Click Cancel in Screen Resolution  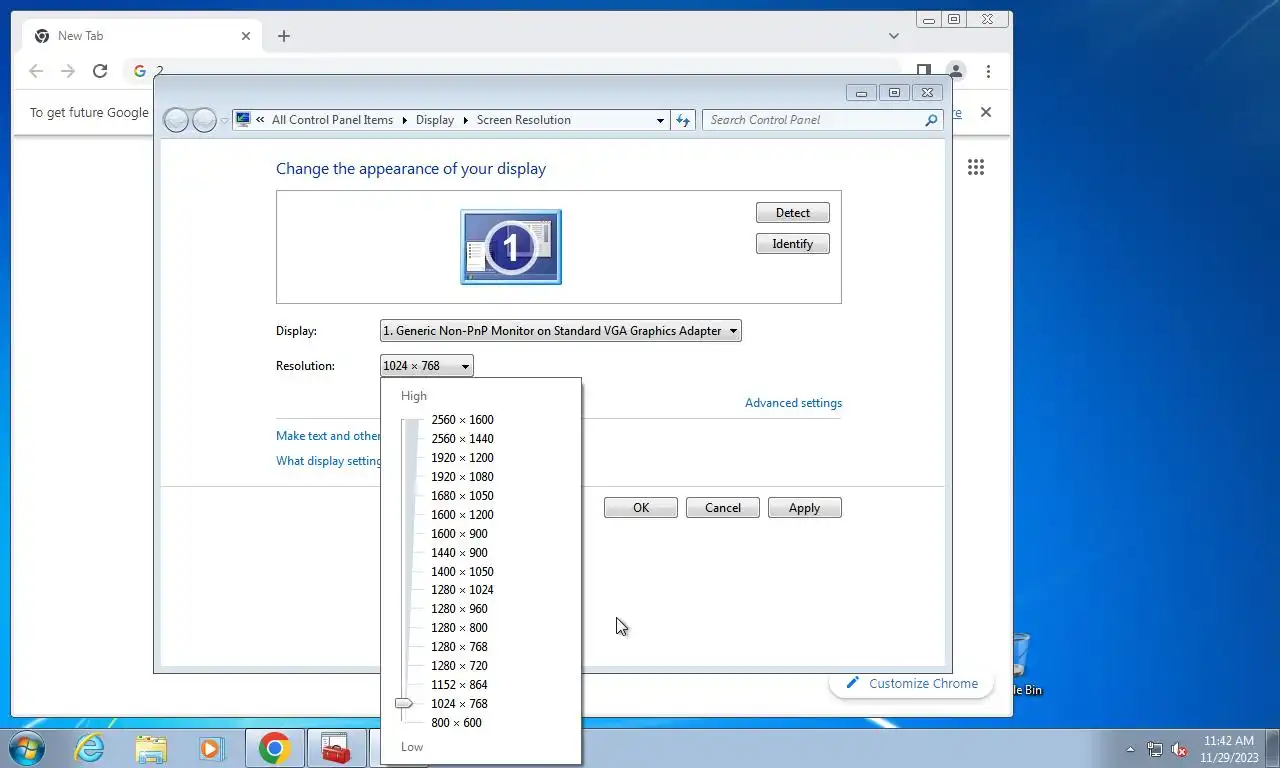coord(723,508)
